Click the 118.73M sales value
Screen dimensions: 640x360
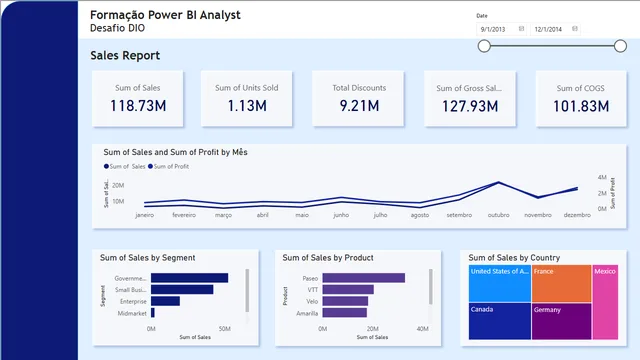[138, 106]
